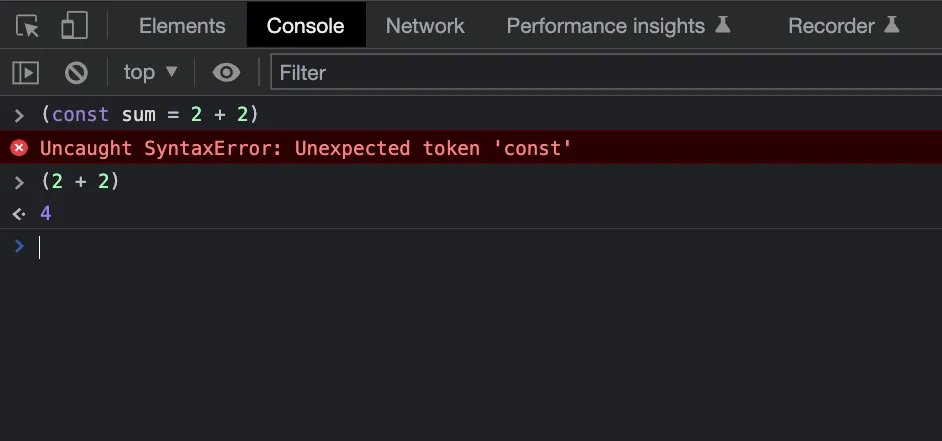942x441 pixels.
Task: Click the Recorder flask icon
Action: tap(892, 25)
